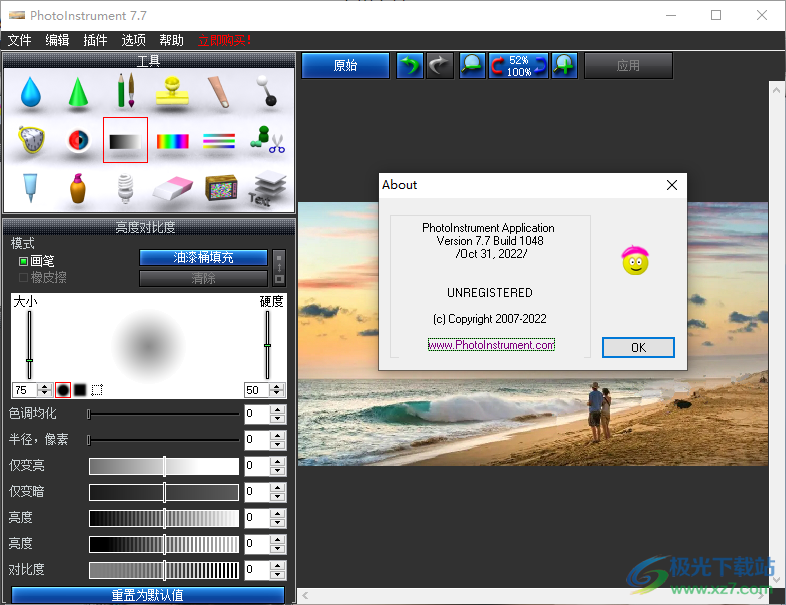Image resolution: width=786 pixels, height=605 pixels.
Task: Adjust the 仅变亮 gradient slider
Action: point(164,466)
